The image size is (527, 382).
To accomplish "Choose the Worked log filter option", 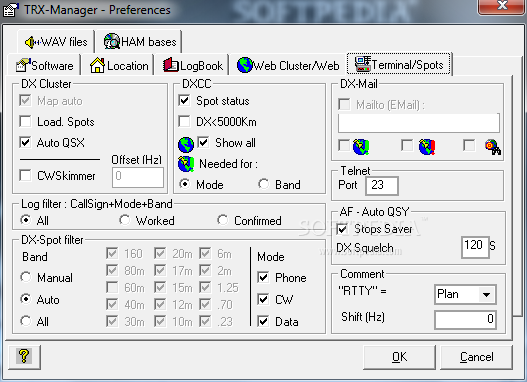I will [x=124, y=220].
